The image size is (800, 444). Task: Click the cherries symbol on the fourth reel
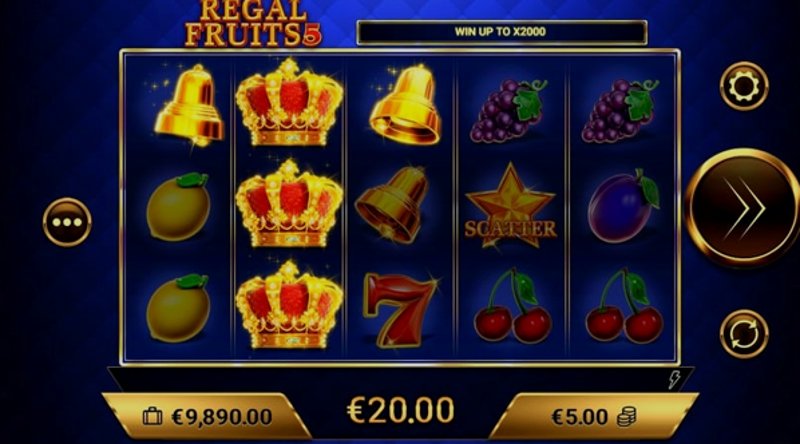512,305
